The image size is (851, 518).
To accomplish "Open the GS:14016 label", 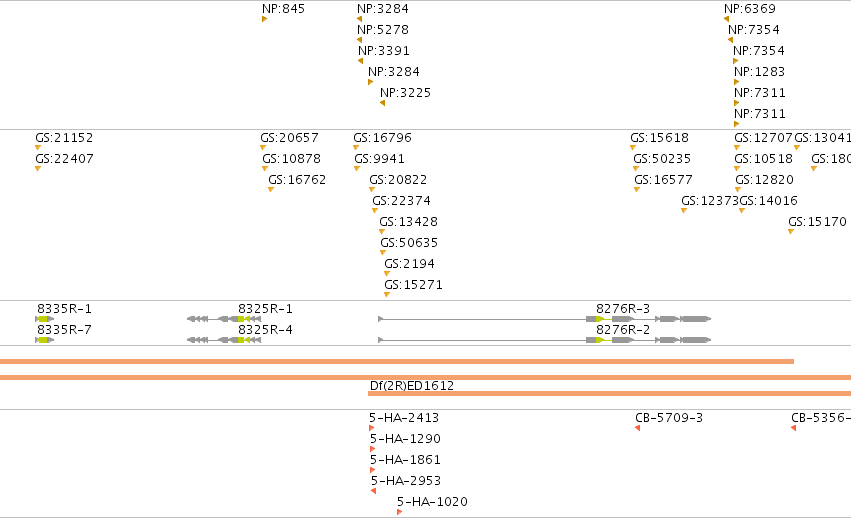I will [x=769, y=201].
